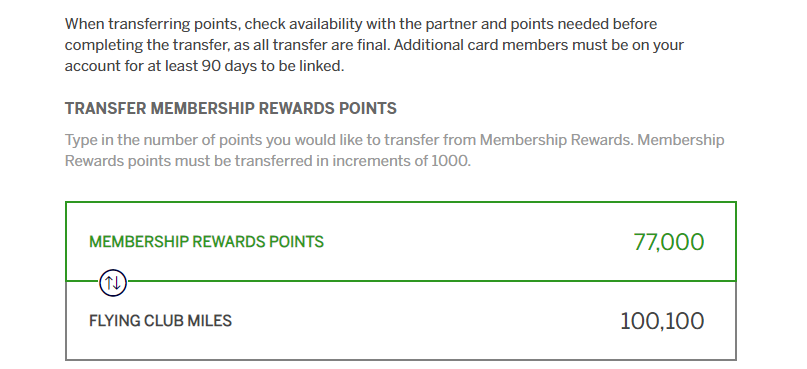The image size is (807, 369).
Task: Edit the 77,000 Membership Rewards points value
Action: coord(669,242)
